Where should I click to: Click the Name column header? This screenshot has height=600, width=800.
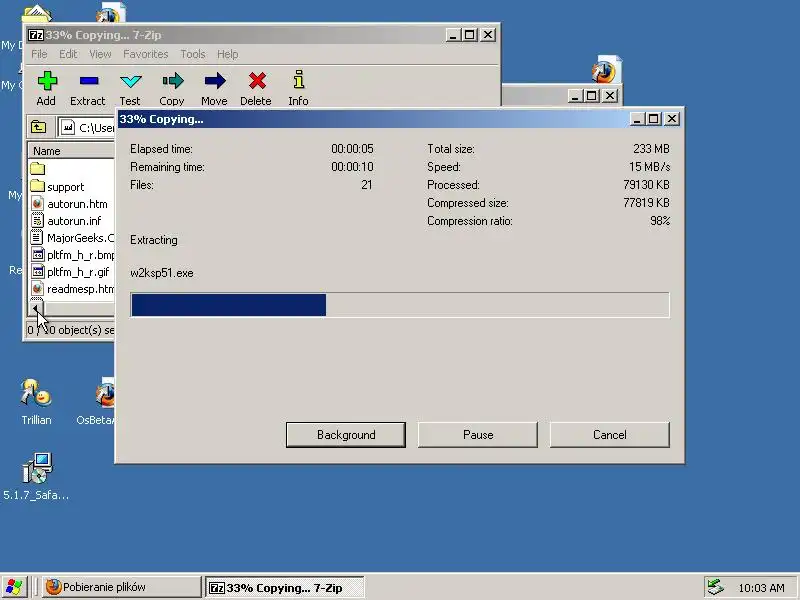(71, 151)
